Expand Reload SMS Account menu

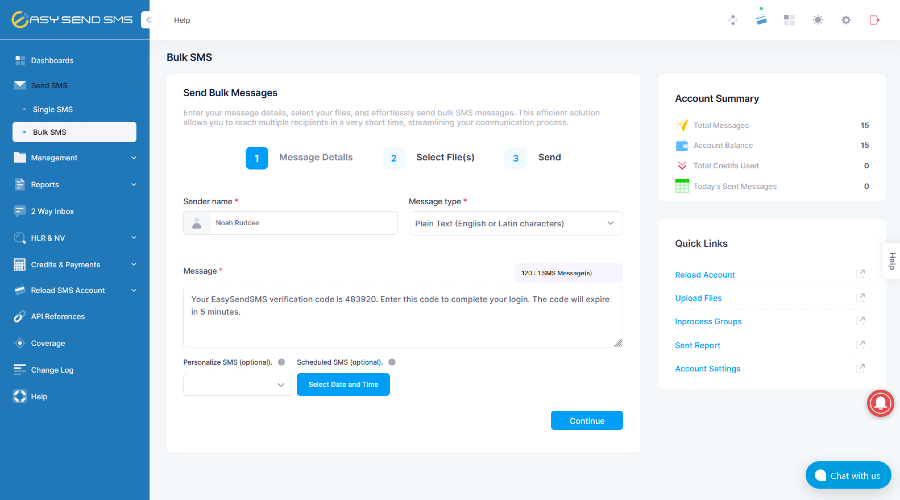pyautogui.click(x=75, y=290)
